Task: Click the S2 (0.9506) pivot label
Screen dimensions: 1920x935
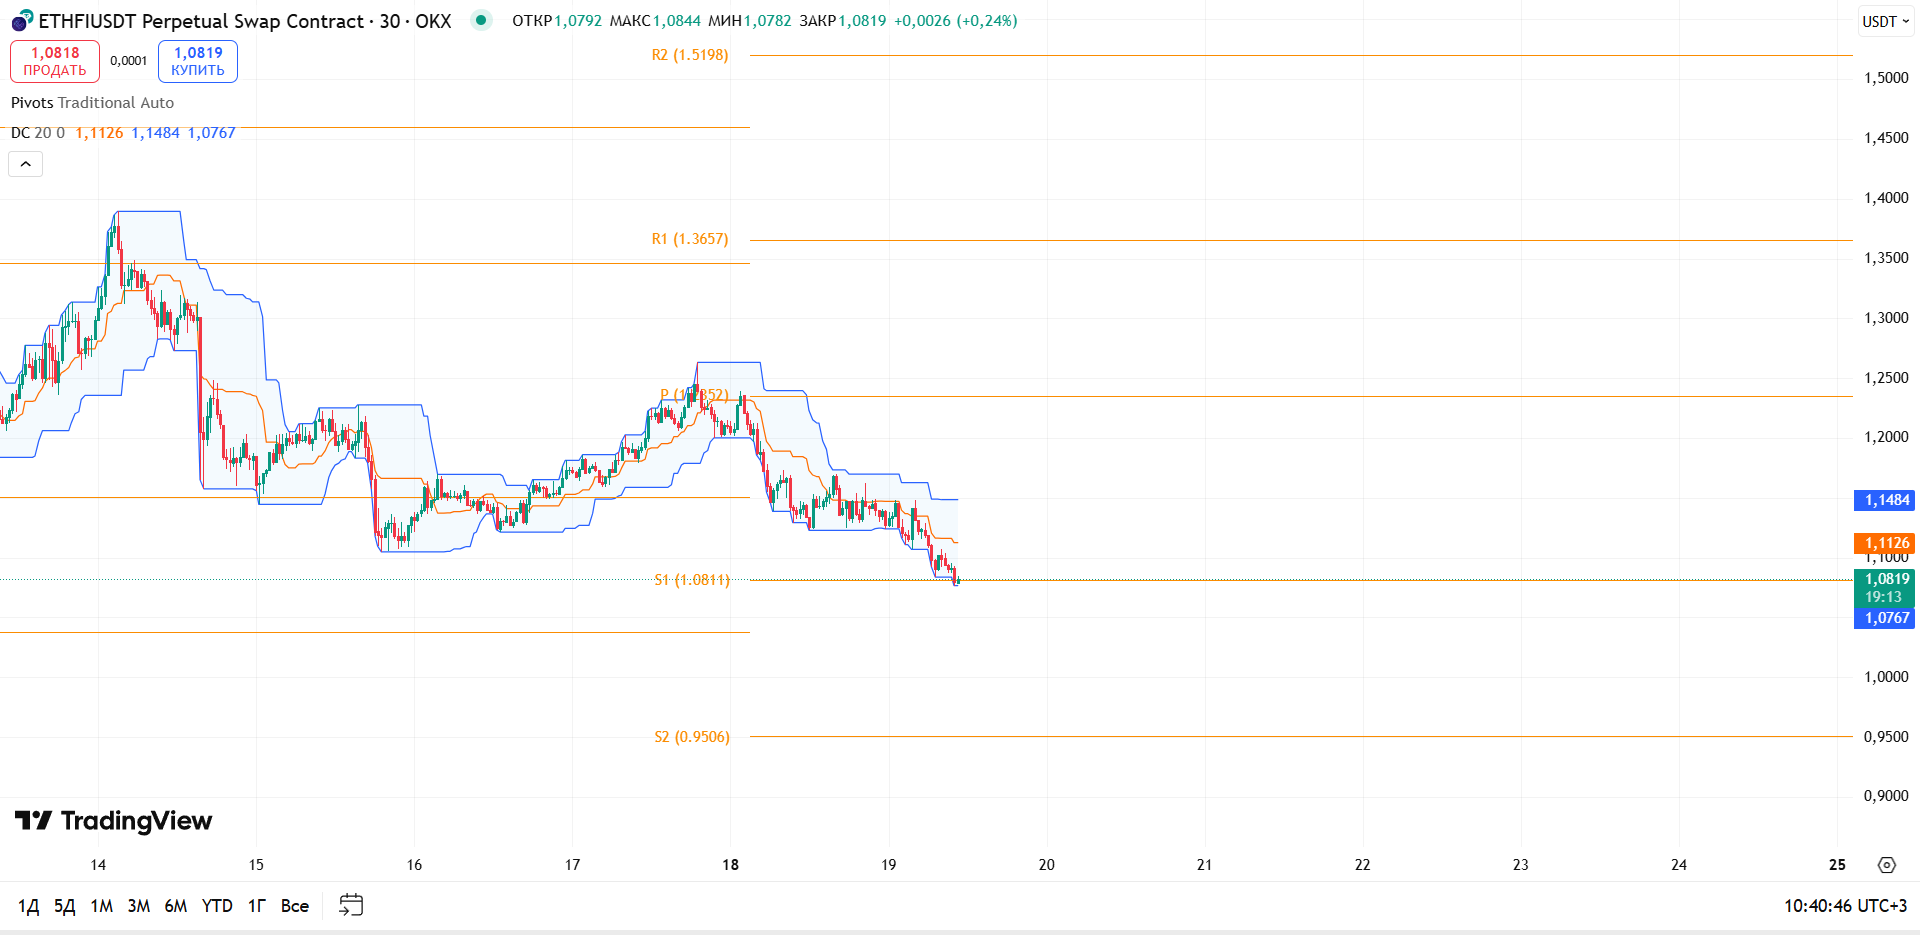Action: pos(692,737)
